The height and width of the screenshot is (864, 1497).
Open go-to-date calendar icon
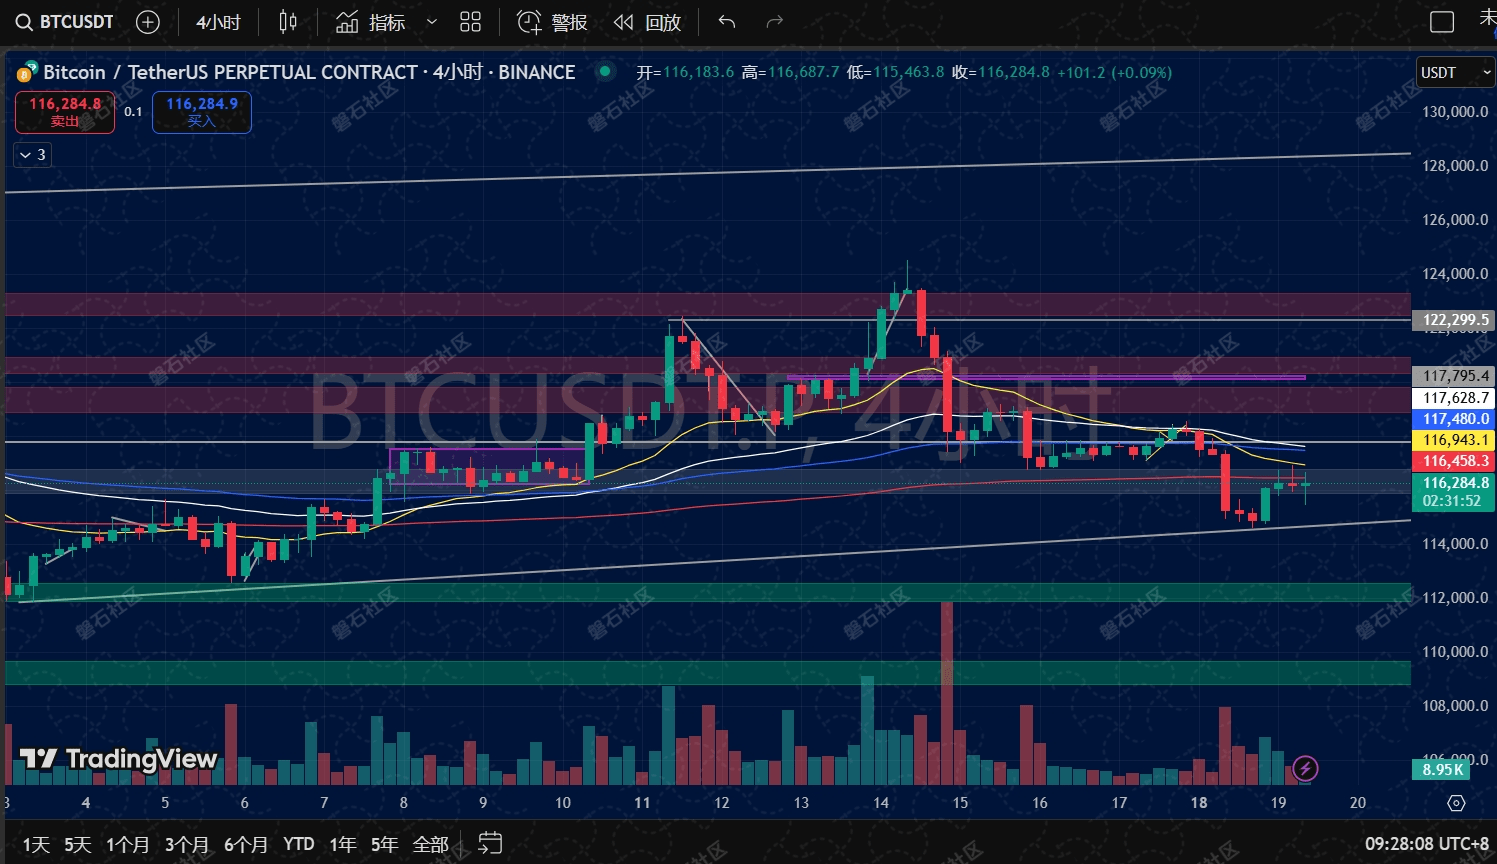[x=489, y=844]
